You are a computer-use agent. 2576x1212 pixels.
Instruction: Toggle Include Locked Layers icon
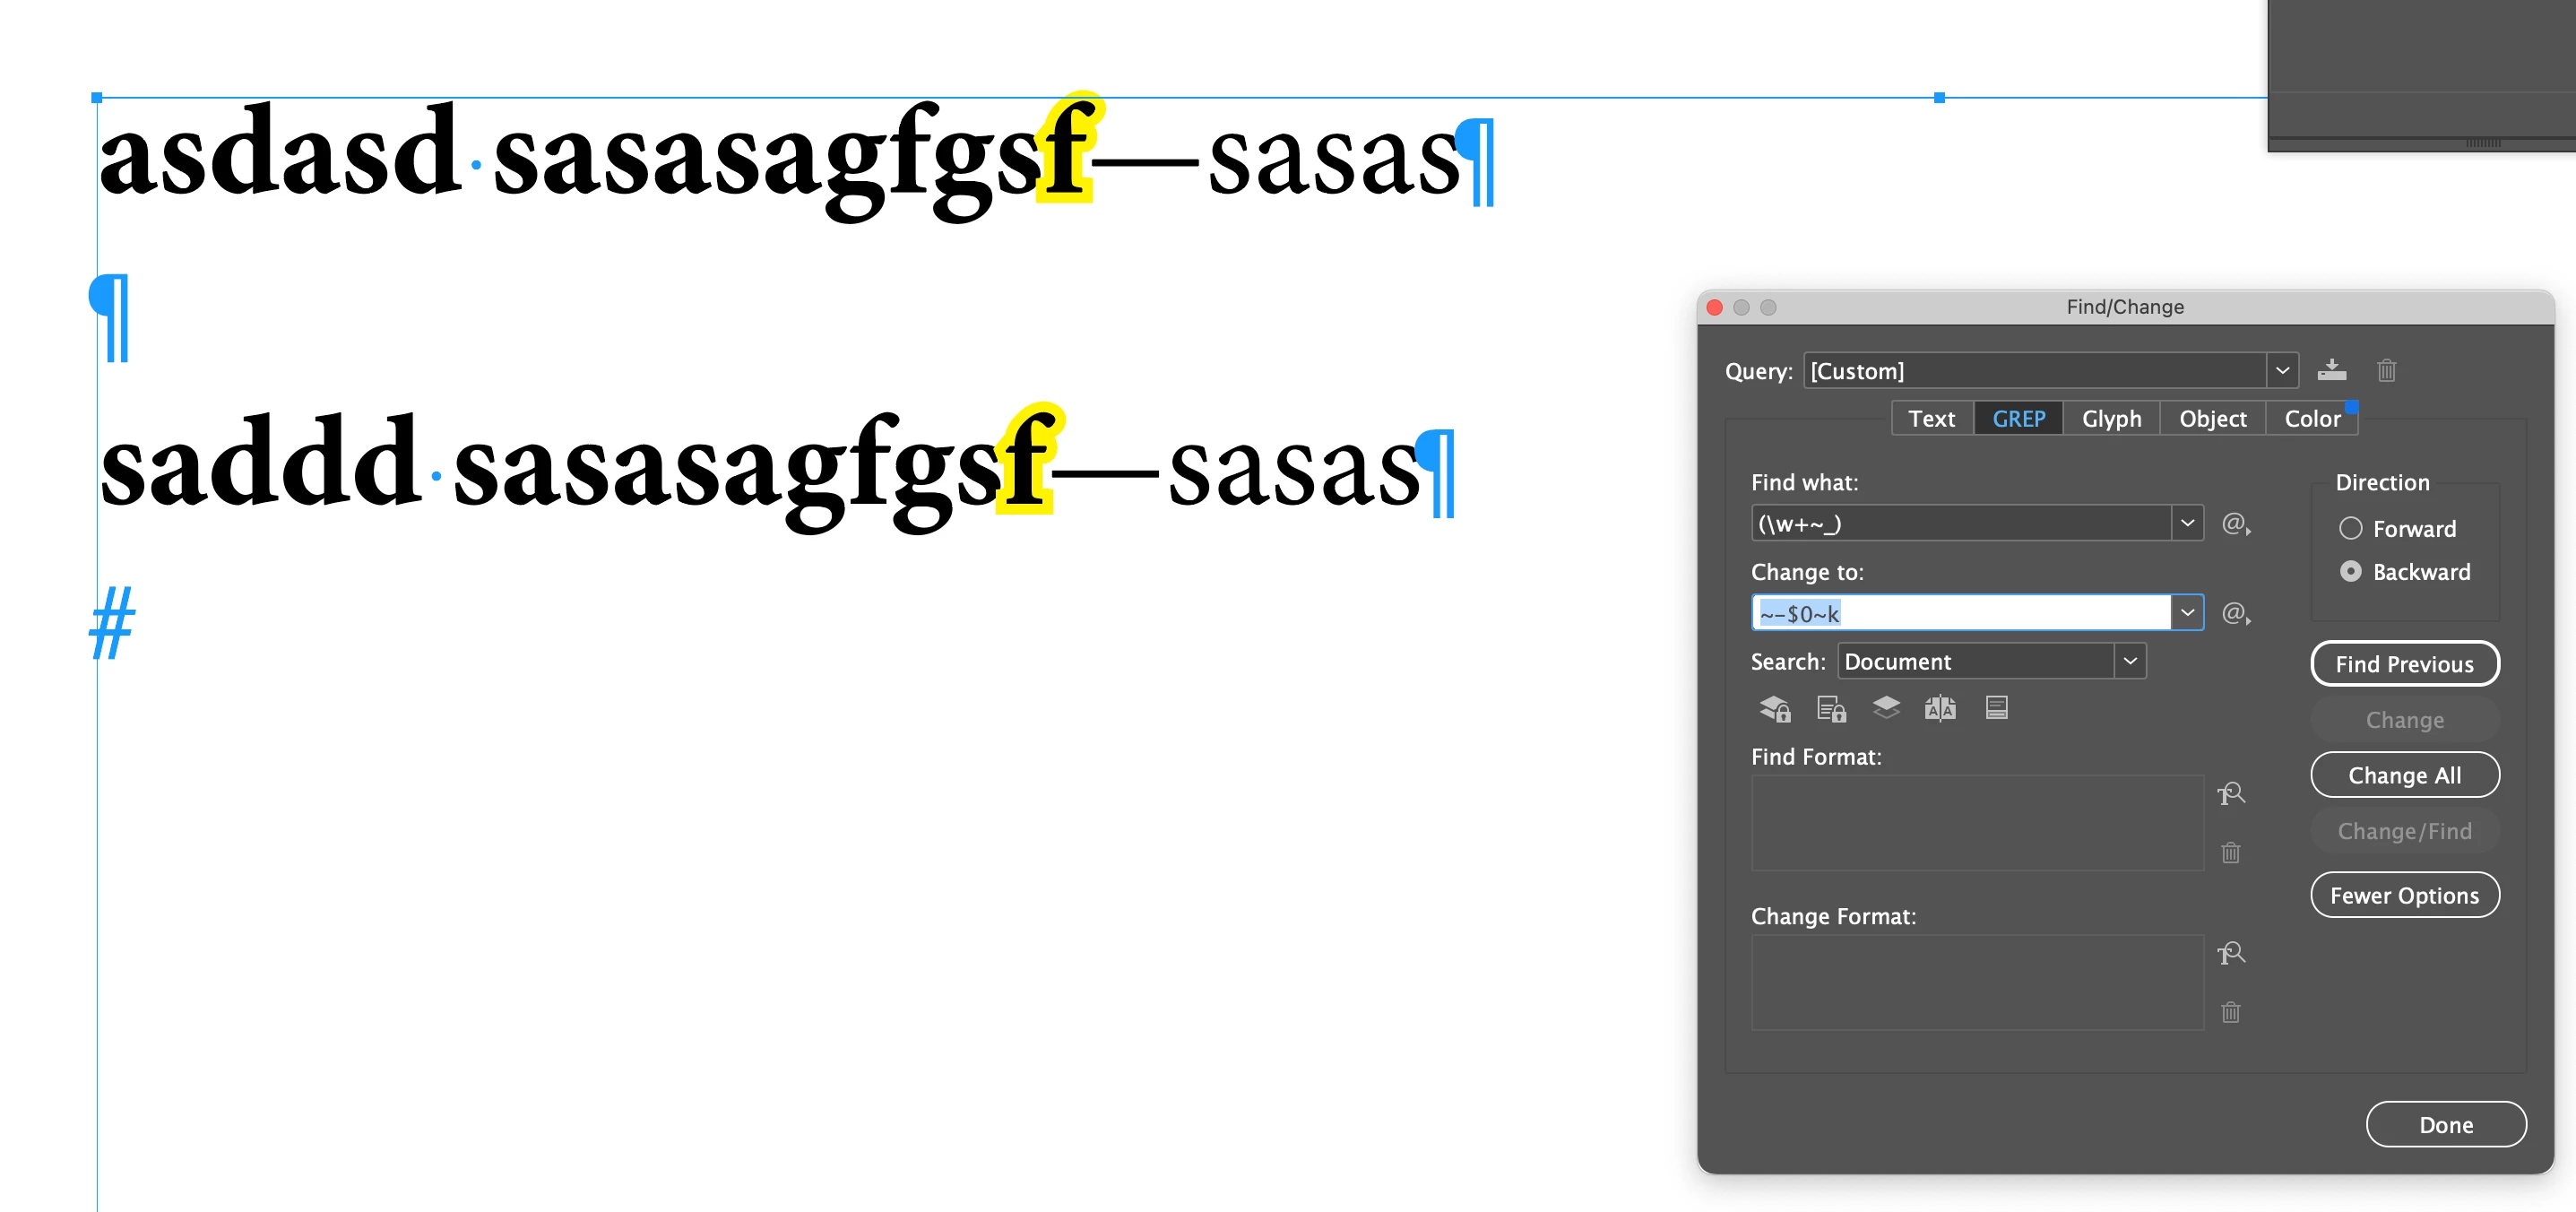(x=1774, y=708)
